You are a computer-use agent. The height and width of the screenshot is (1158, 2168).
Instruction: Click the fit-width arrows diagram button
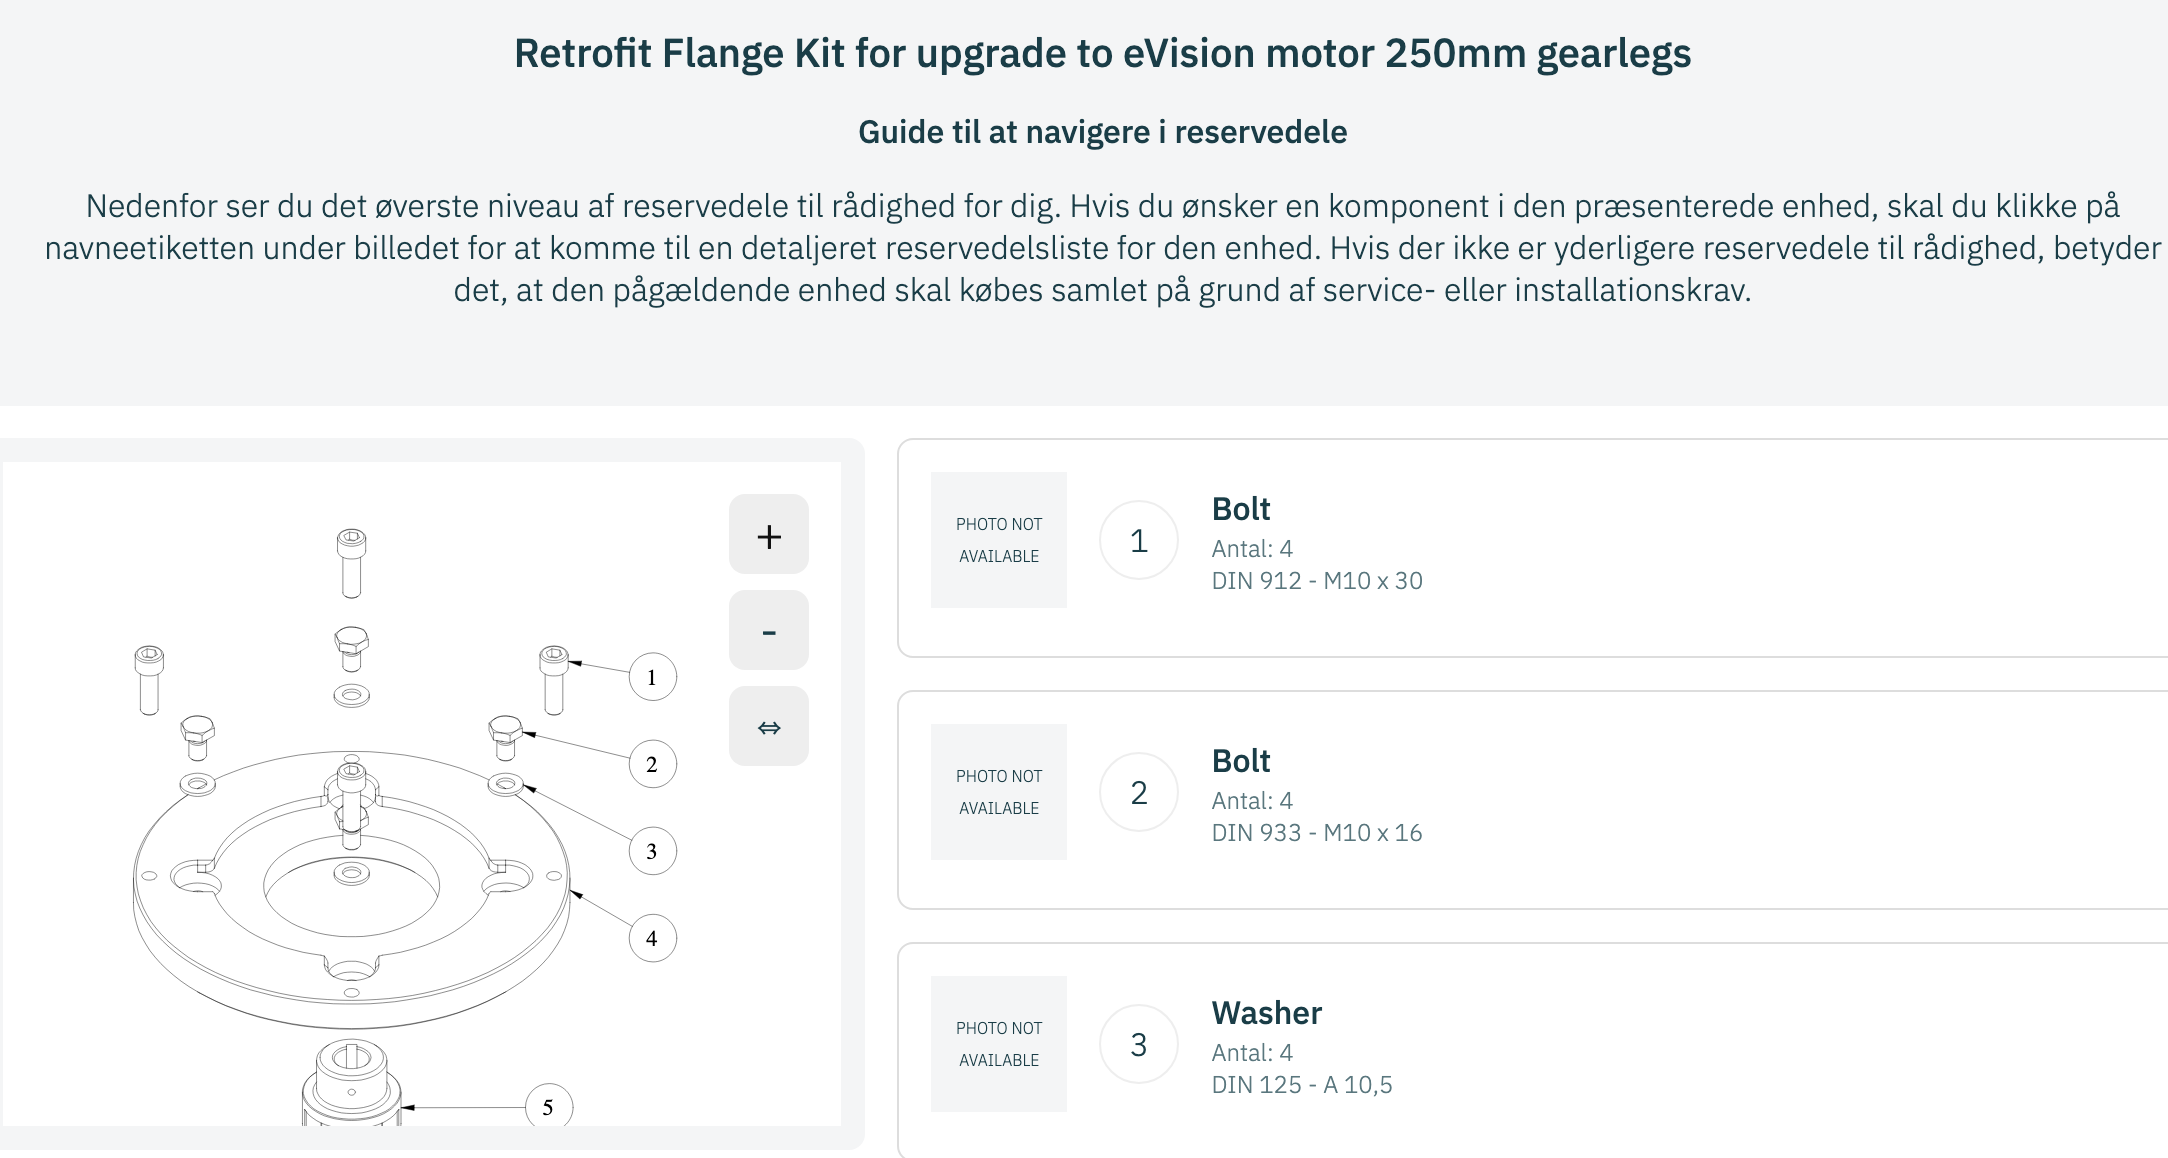click(768, 727)
